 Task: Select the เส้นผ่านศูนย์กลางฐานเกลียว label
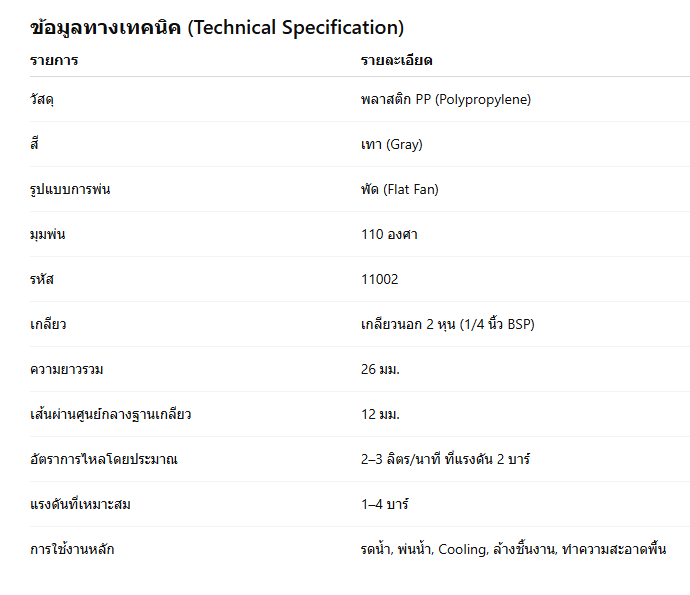tap(111, 415)
